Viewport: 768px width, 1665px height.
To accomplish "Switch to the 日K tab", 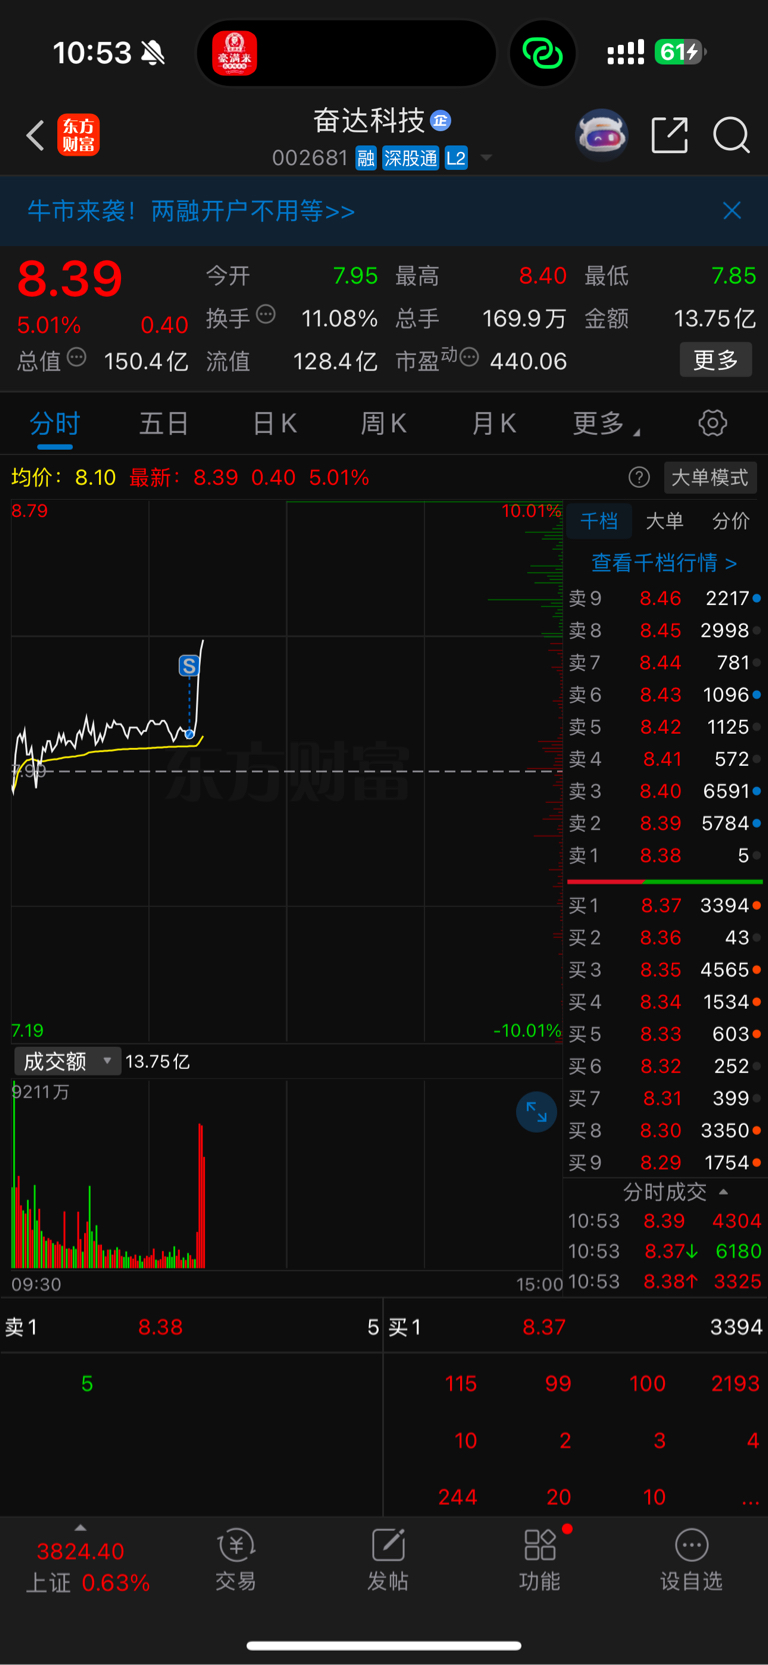I will pyautogui.click(x=274, y=424).
